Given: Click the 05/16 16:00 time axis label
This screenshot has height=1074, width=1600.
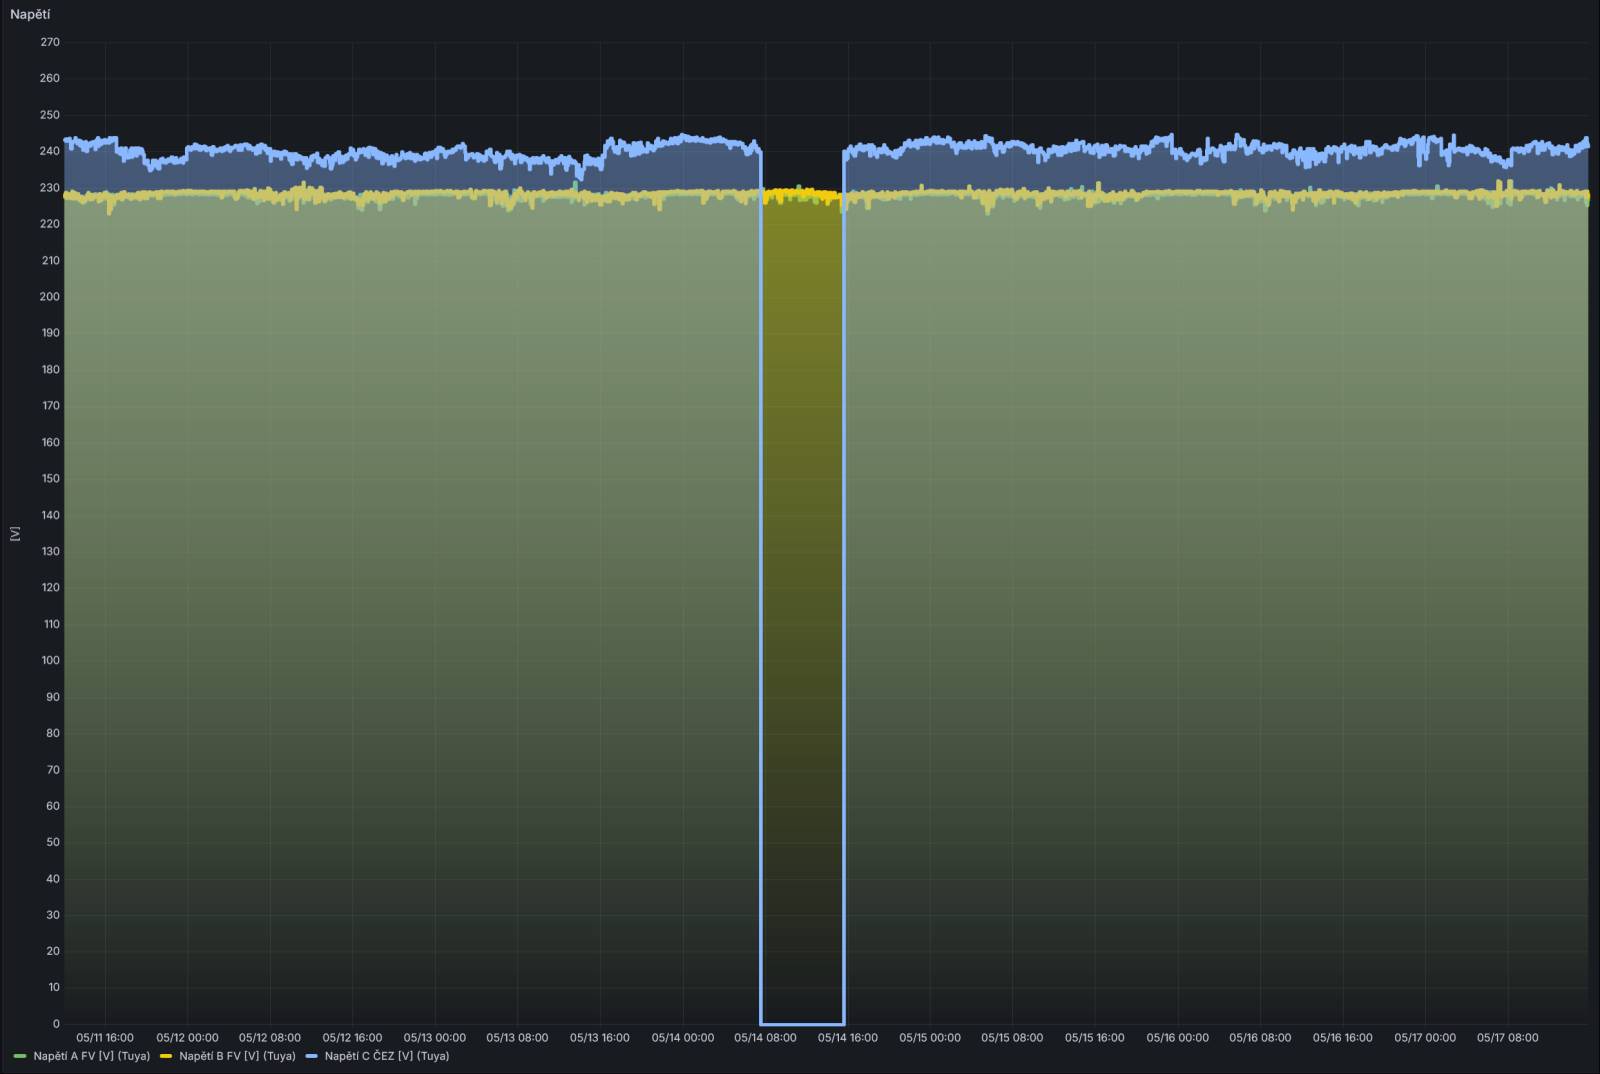Looking at the screenshot, I should tap(1343, 1038).
